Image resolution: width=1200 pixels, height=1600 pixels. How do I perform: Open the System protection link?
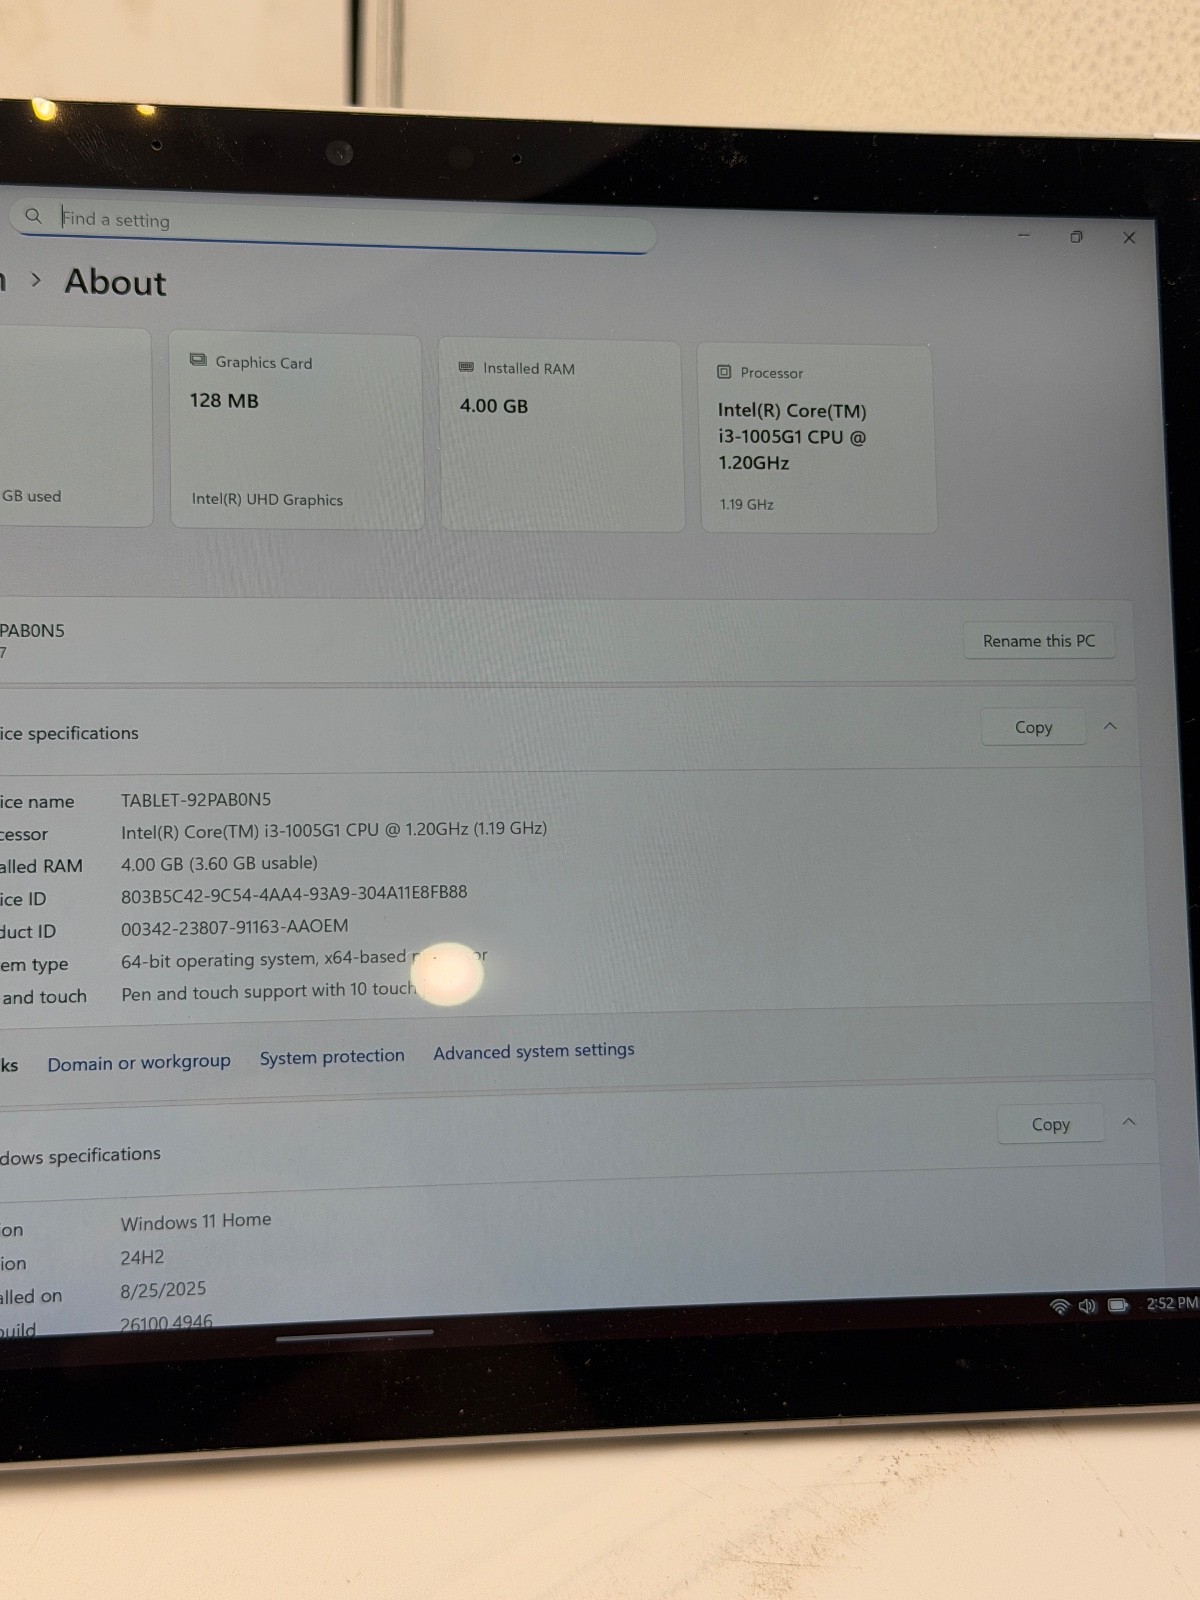click(332, 1056)
